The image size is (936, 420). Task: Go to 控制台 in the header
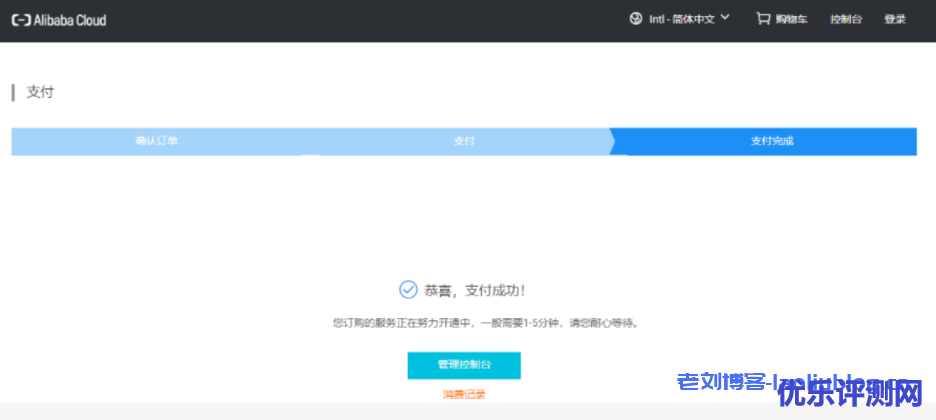tap(846, 19)
